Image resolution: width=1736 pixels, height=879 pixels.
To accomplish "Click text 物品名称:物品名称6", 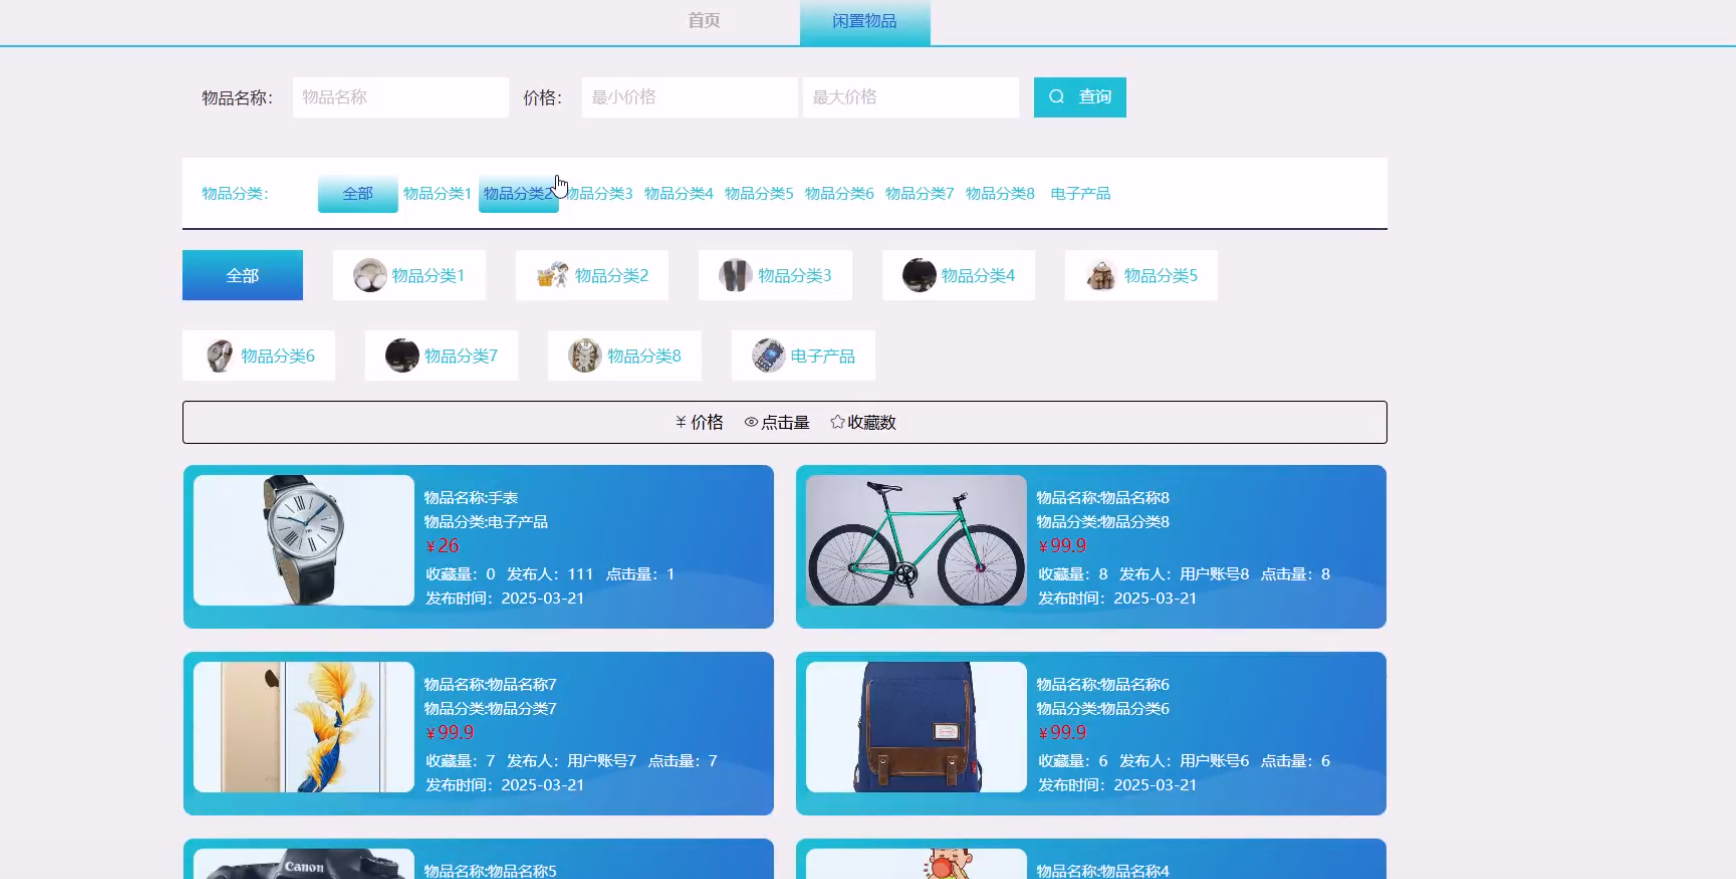I will click(1103, 685).
